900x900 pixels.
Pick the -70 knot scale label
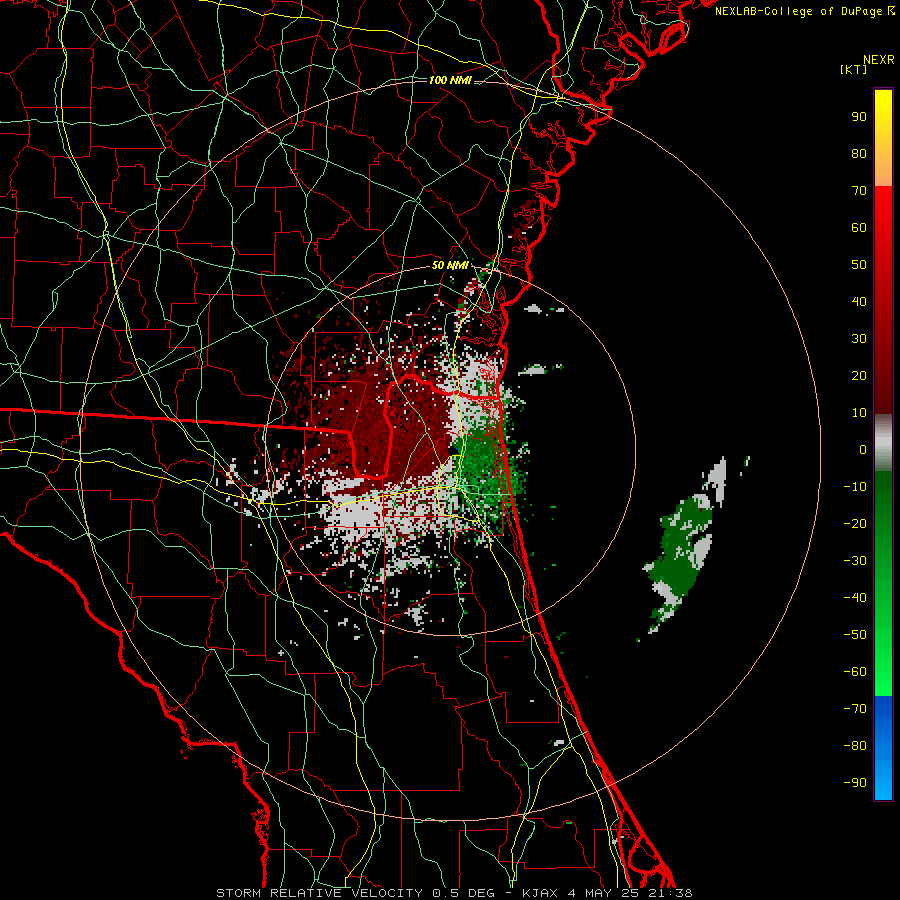pyautogui.click(x=855, y=709)
